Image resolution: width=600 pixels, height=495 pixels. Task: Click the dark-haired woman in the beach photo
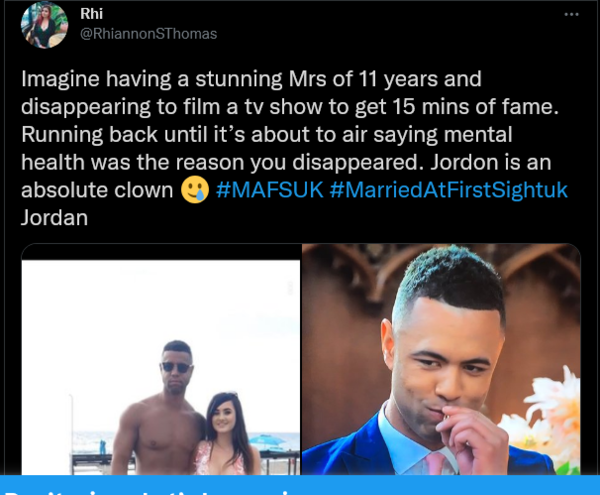[x=223, y=434]
